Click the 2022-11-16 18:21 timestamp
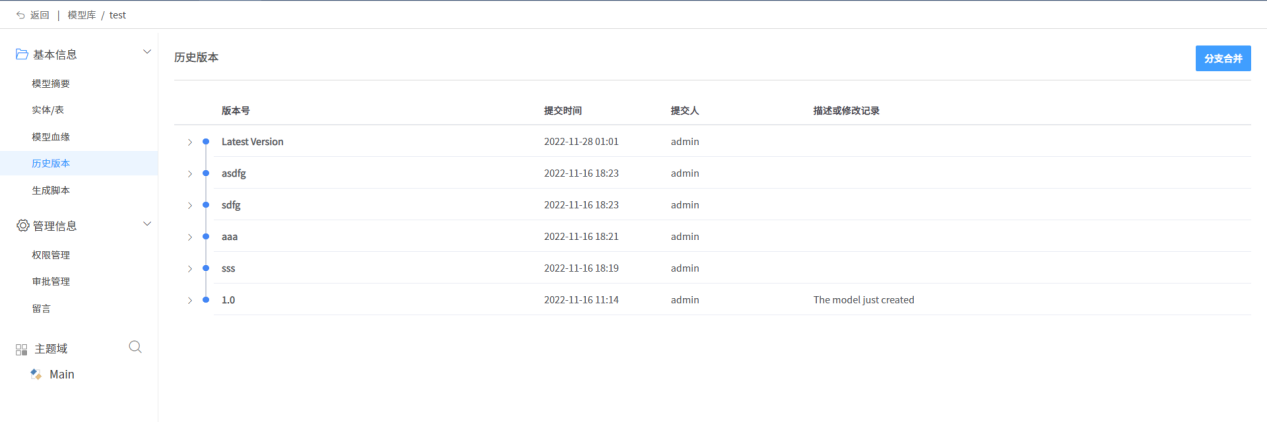Image resolution: width=1267 pixels, height=422 pixels. pos(581,237)
